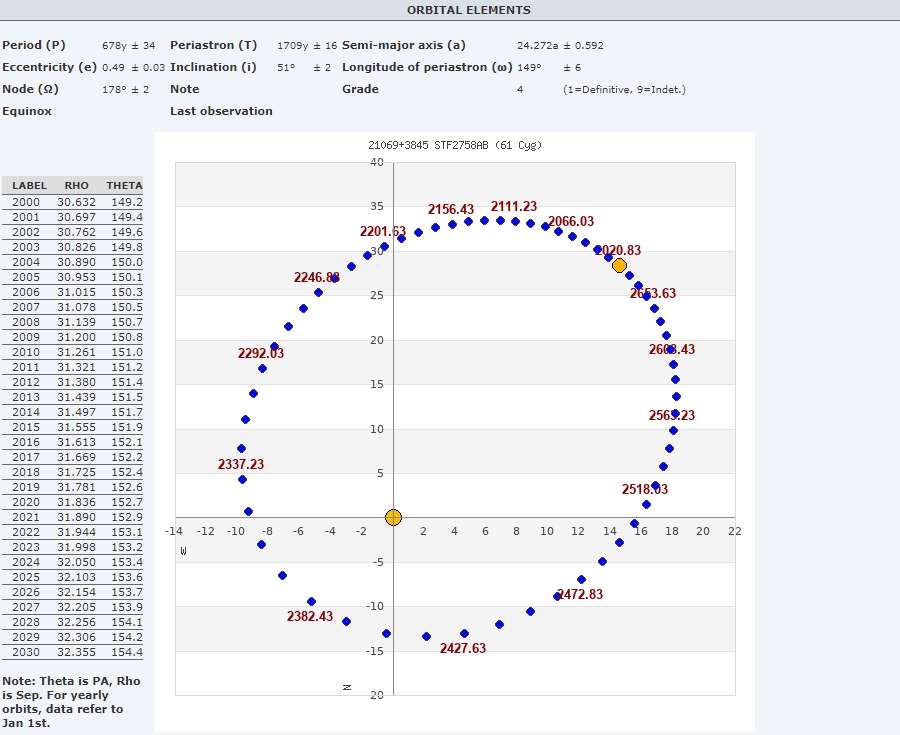
Task: Click the 2201.63 epoch label
Action: [x=383, y=231]
